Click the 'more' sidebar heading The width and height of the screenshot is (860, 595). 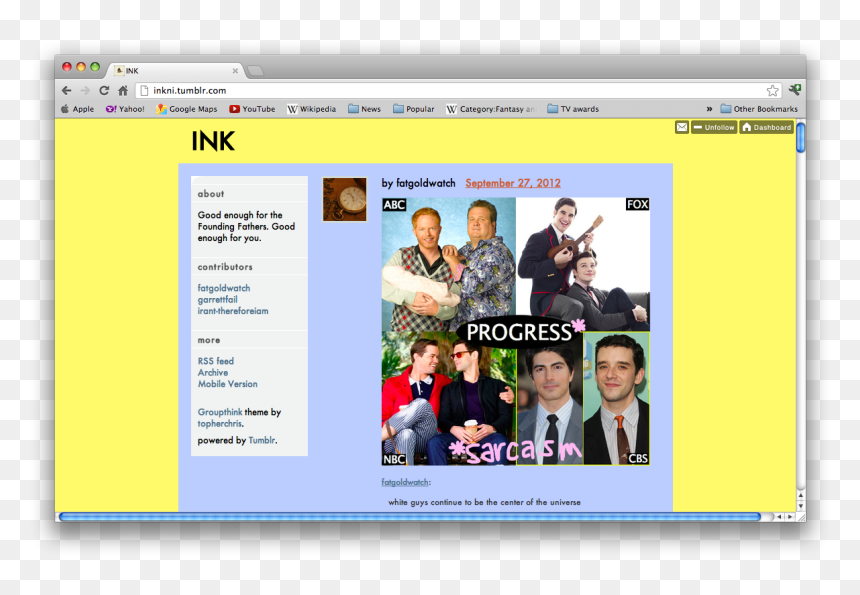click(208, 340)
